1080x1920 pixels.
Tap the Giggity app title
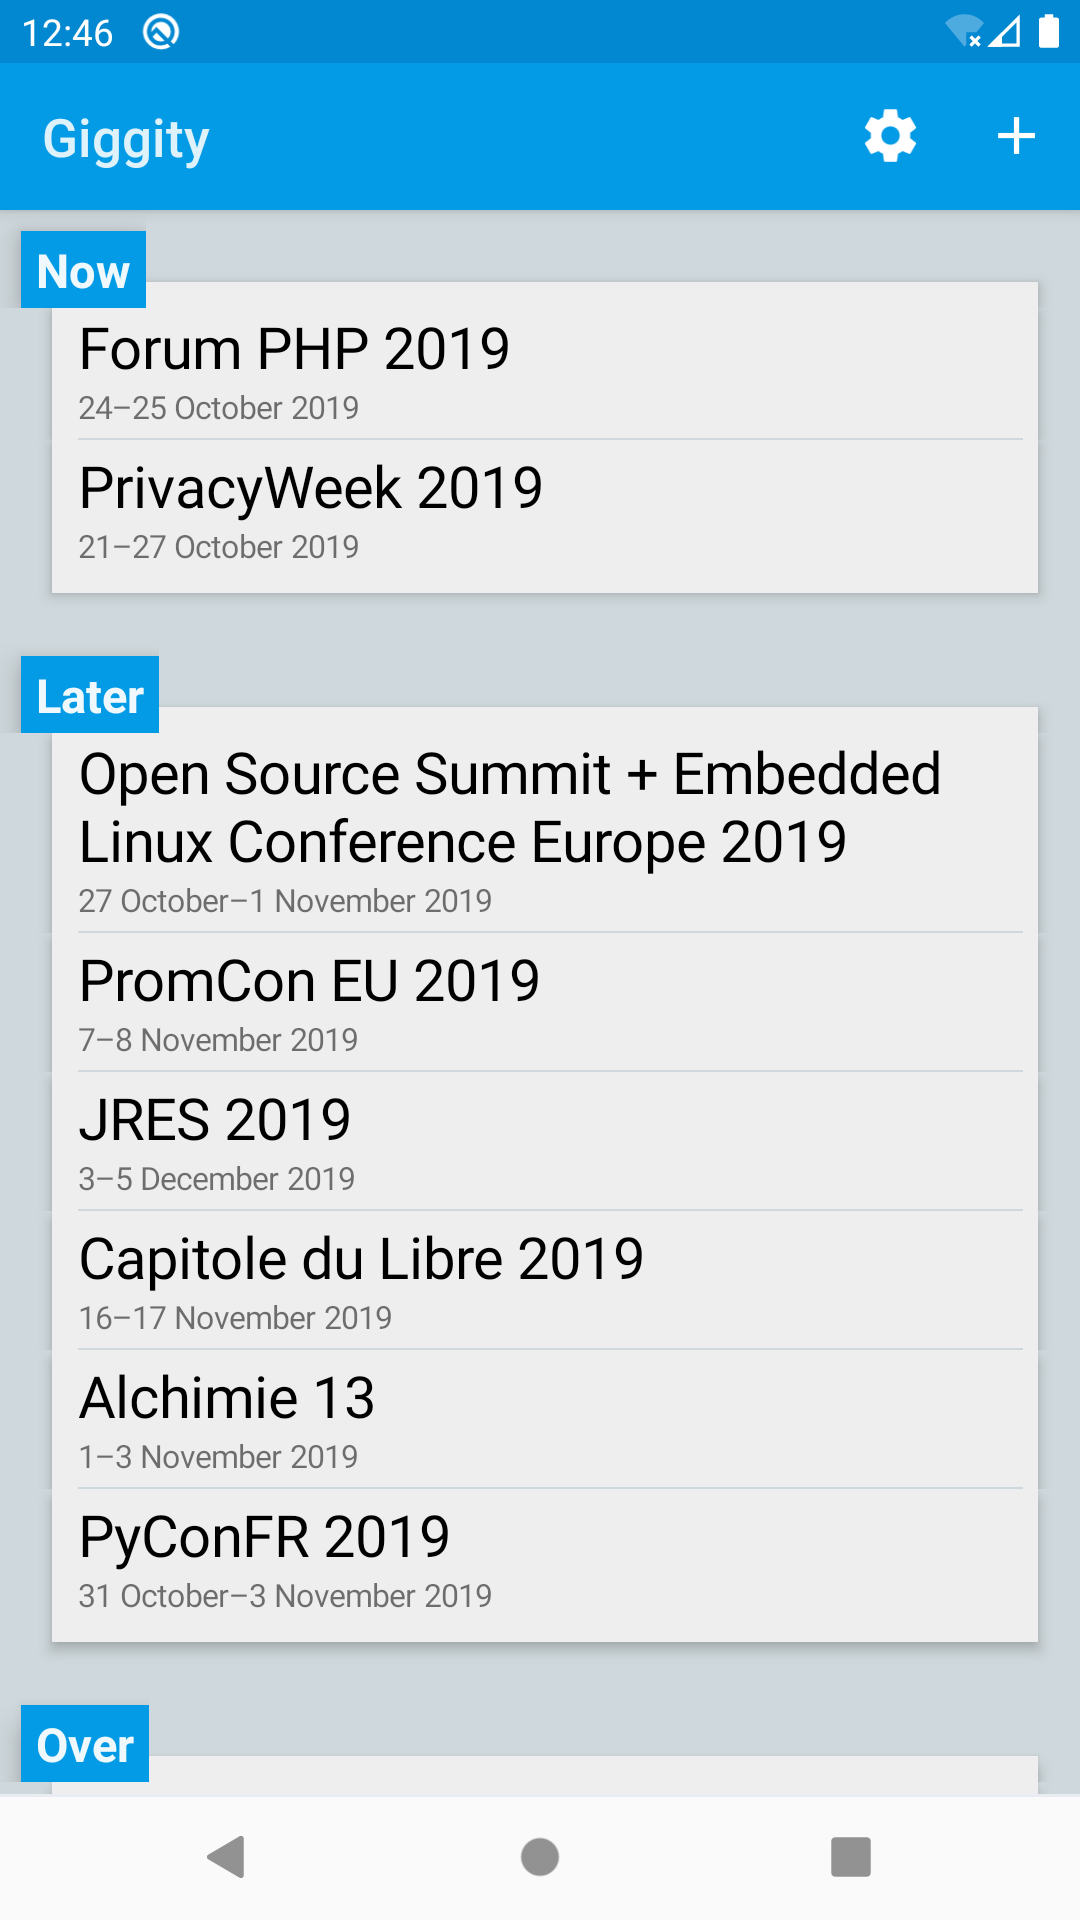[x=126, y=138]
